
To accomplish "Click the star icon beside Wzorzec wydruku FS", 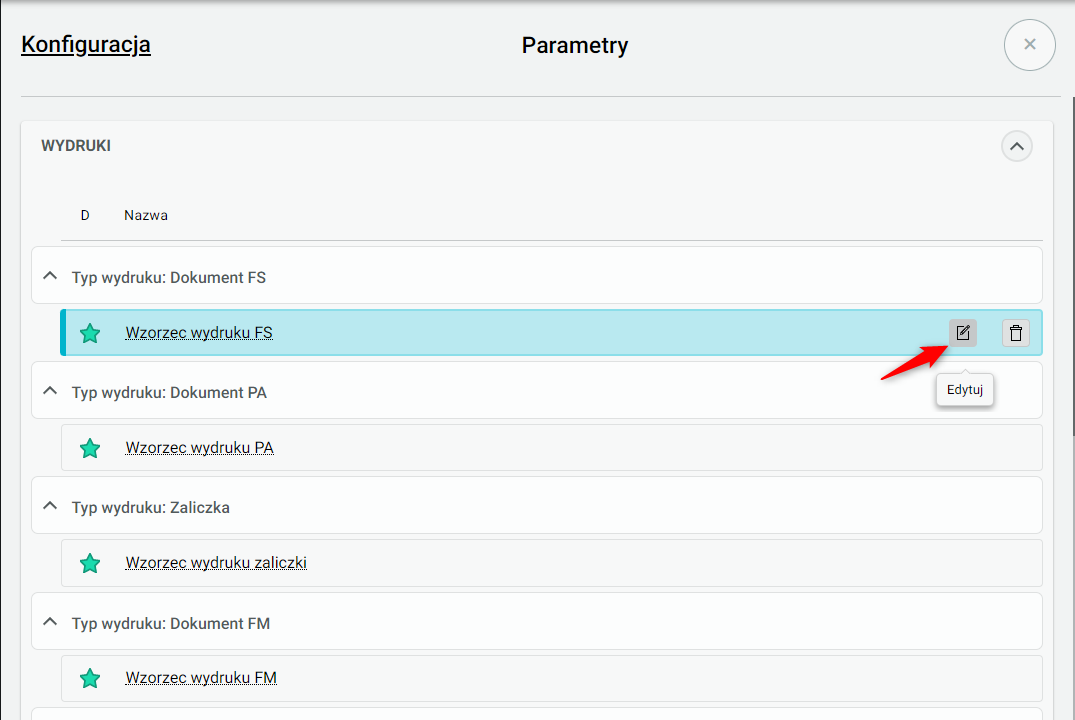I will tap(90, 333).
